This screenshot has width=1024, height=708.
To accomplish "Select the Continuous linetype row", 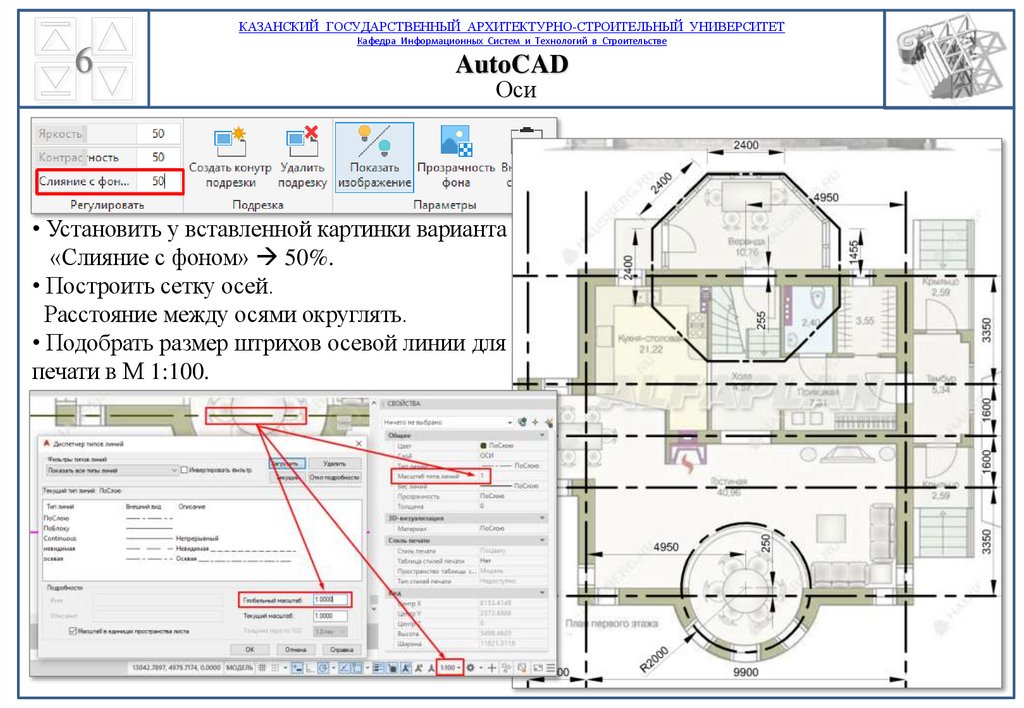I will [x=202, y=538].
